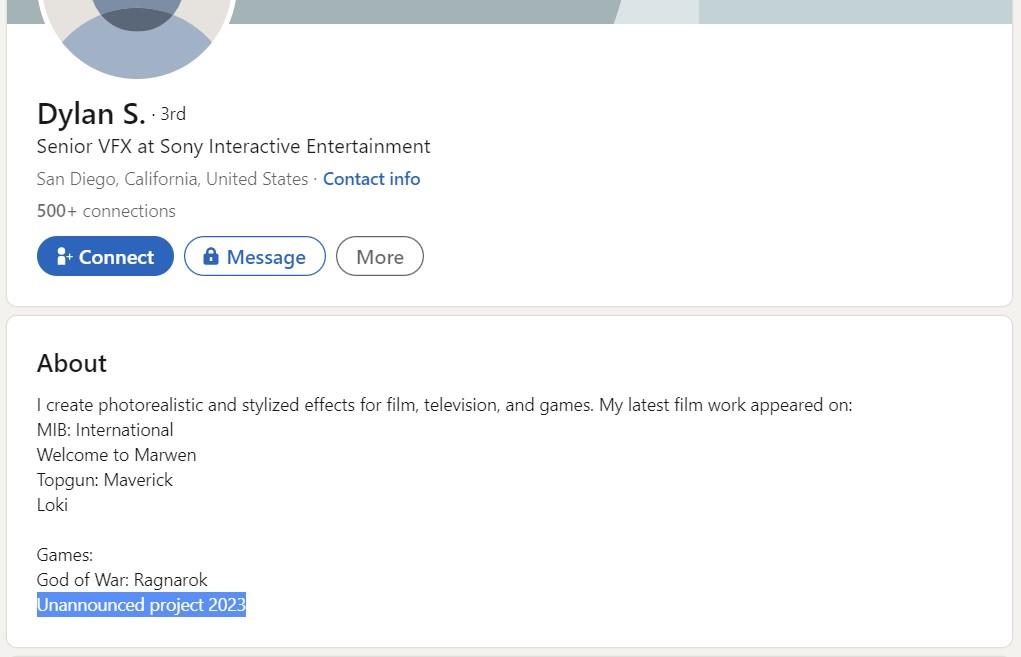
Task: Click the Topgun: Maverick line
Action: point(105,480)
